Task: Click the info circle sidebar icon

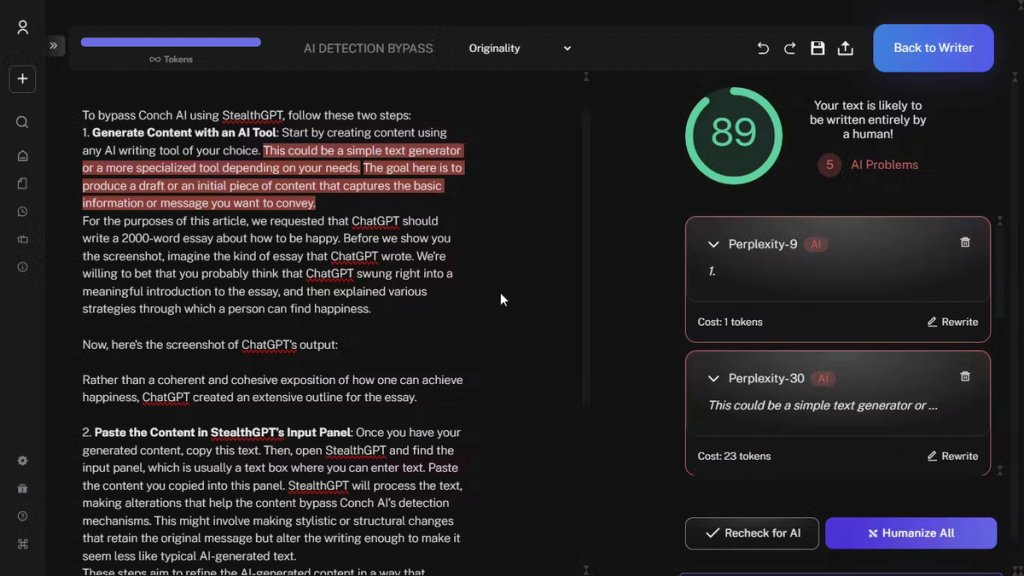Action: pos(22,267)
